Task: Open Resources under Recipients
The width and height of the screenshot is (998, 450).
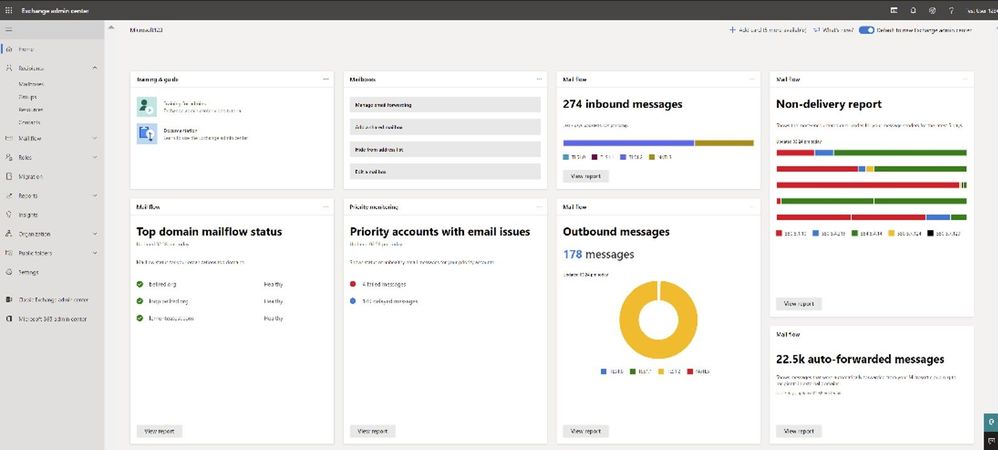Action: 31,109
